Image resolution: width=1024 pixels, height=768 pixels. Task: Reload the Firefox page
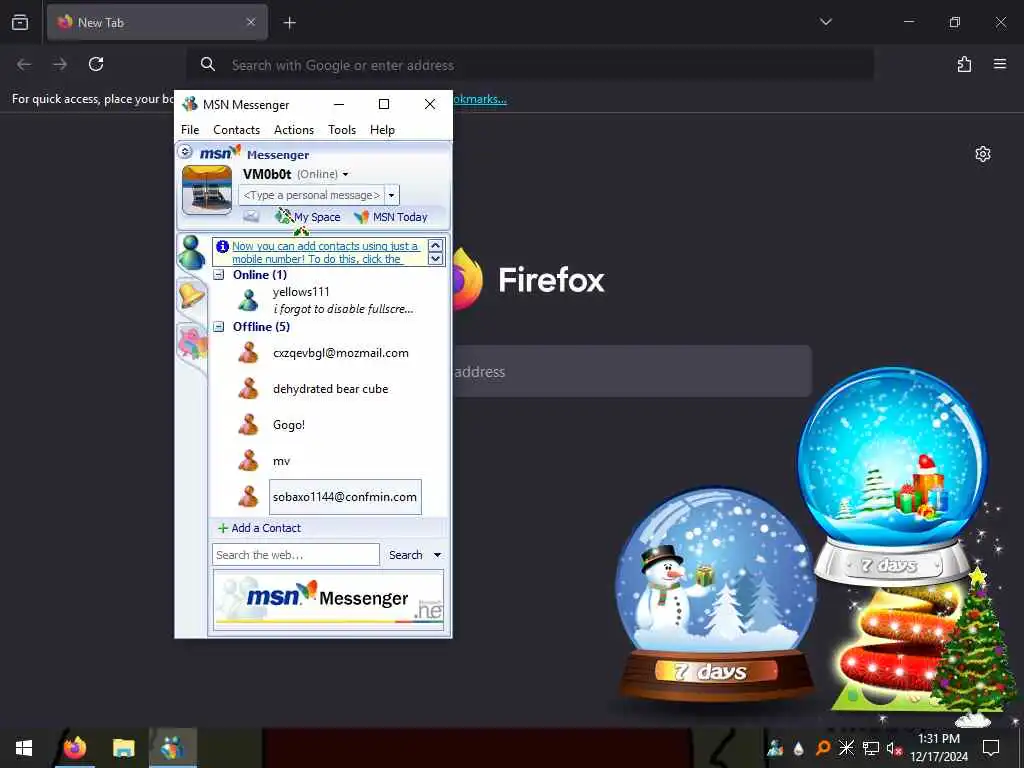coord(96,64)
